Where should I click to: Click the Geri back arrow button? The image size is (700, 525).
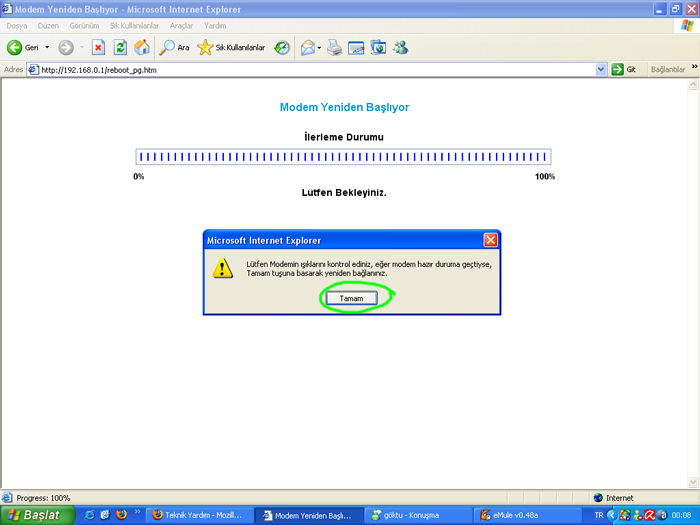pyautogui.click(x=23, y=47)
